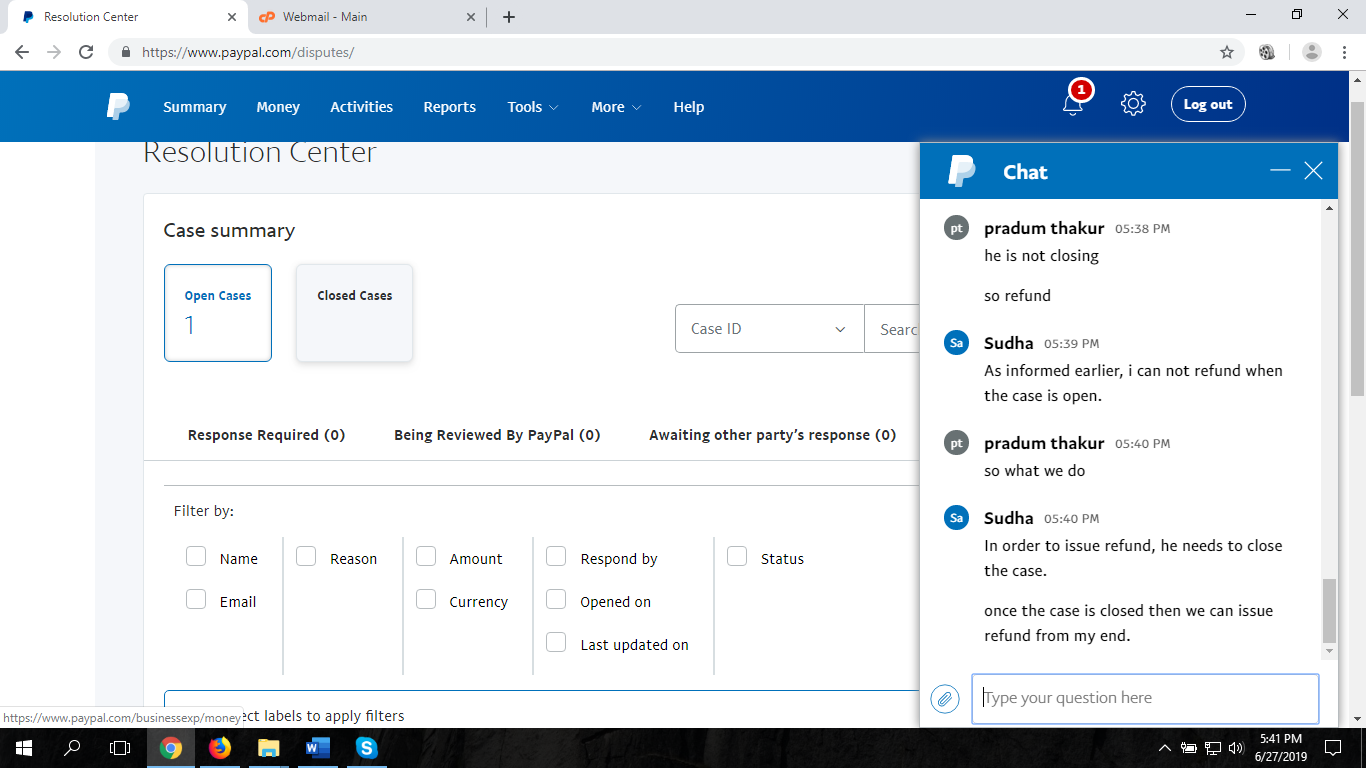Open the Windows Start menu

[x=22, y=747]
